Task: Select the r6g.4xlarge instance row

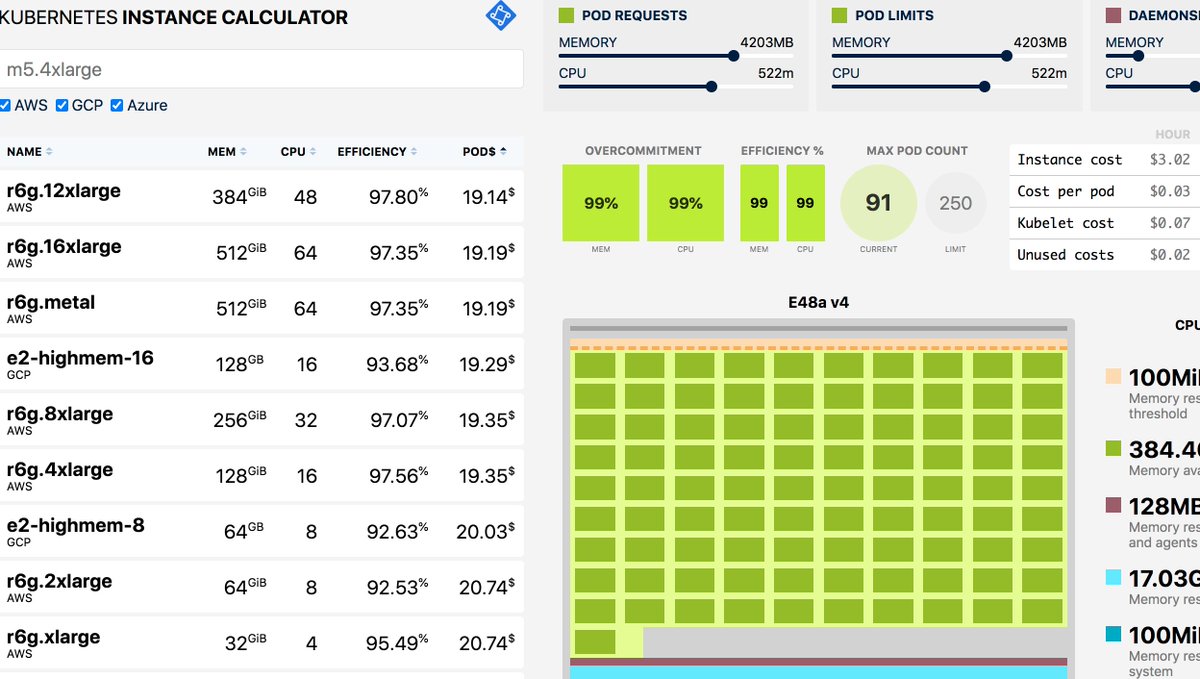Action: click(261, 476)
